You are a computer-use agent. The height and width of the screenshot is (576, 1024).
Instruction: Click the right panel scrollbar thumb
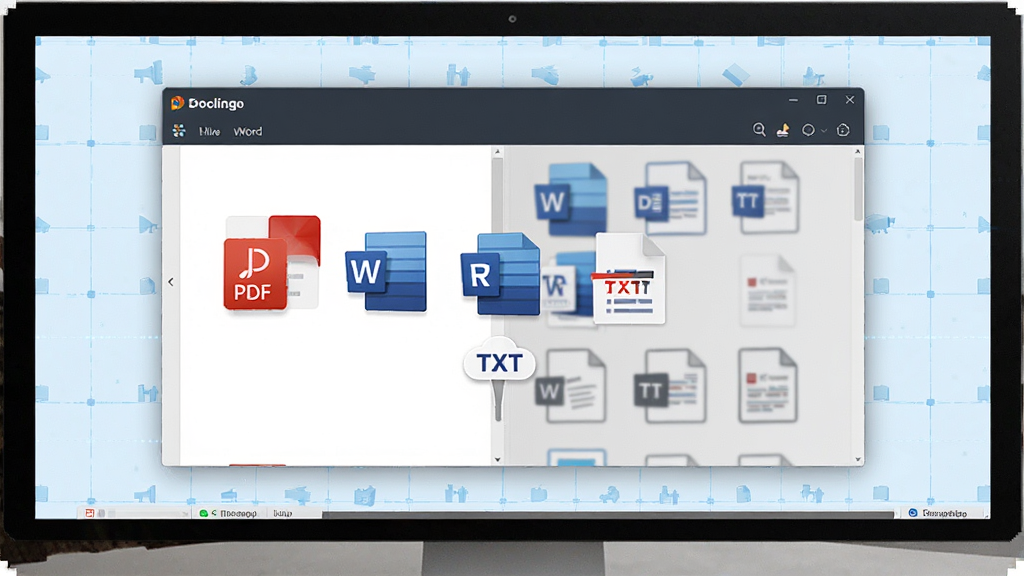(x=858, y=188)
